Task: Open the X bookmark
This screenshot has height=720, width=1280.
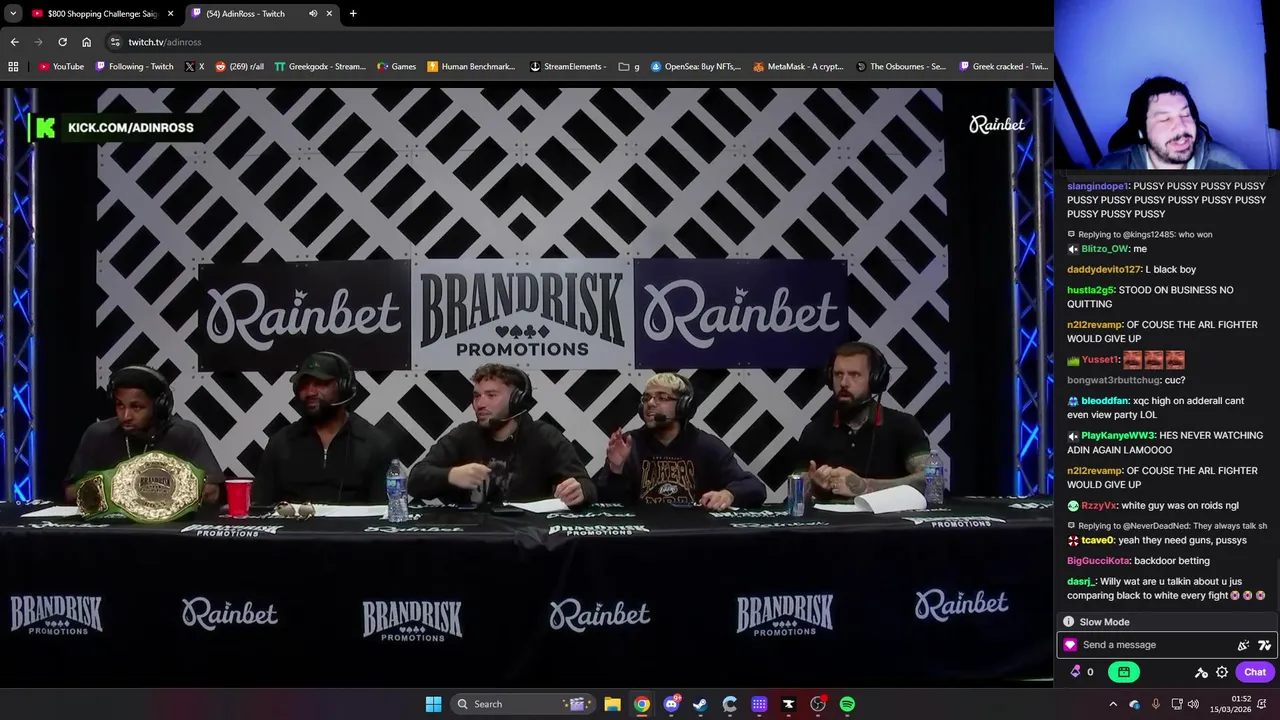Action: point(195,66)
